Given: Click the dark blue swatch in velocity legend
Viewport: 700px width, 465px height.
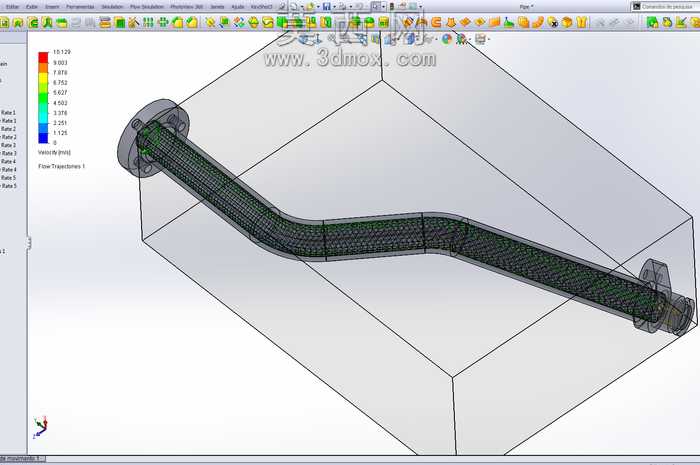Looking at the screenshot, I should [43, 138].
